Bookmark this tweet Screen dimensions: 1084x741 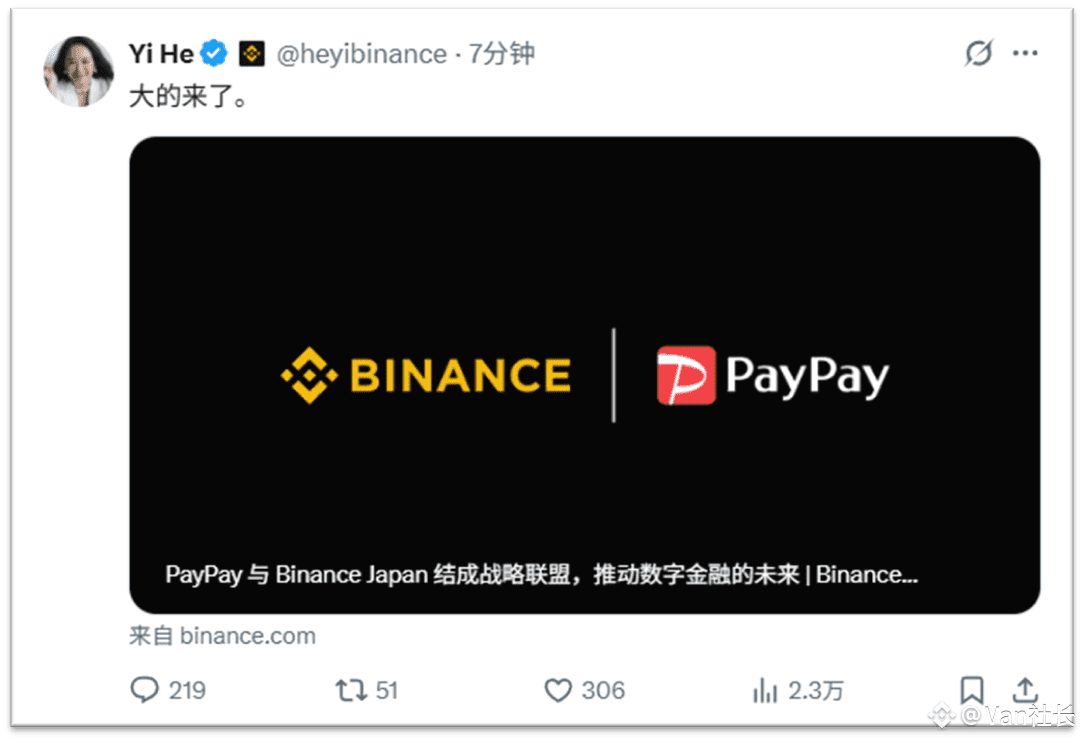[x=972, y=690]
